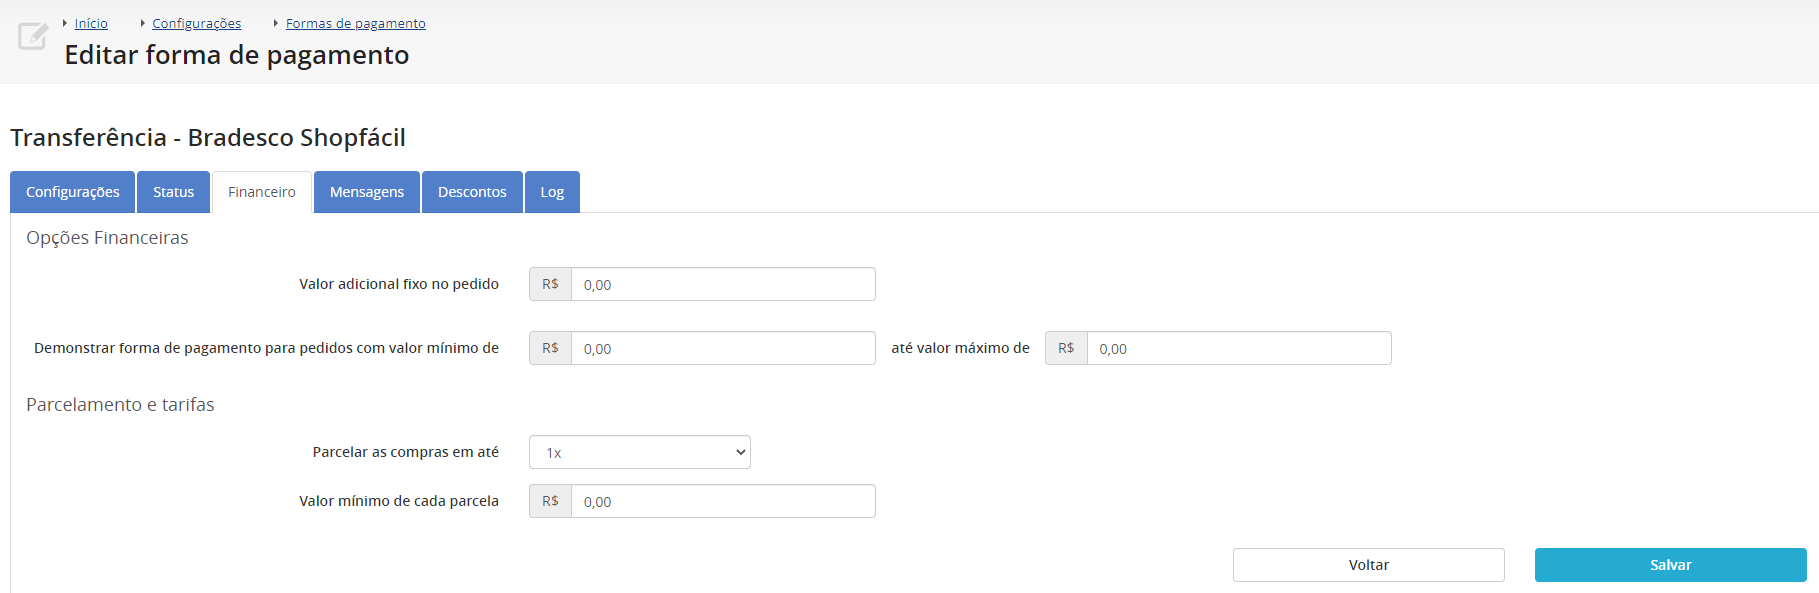Click the Salvar button

coord(1671,565)
